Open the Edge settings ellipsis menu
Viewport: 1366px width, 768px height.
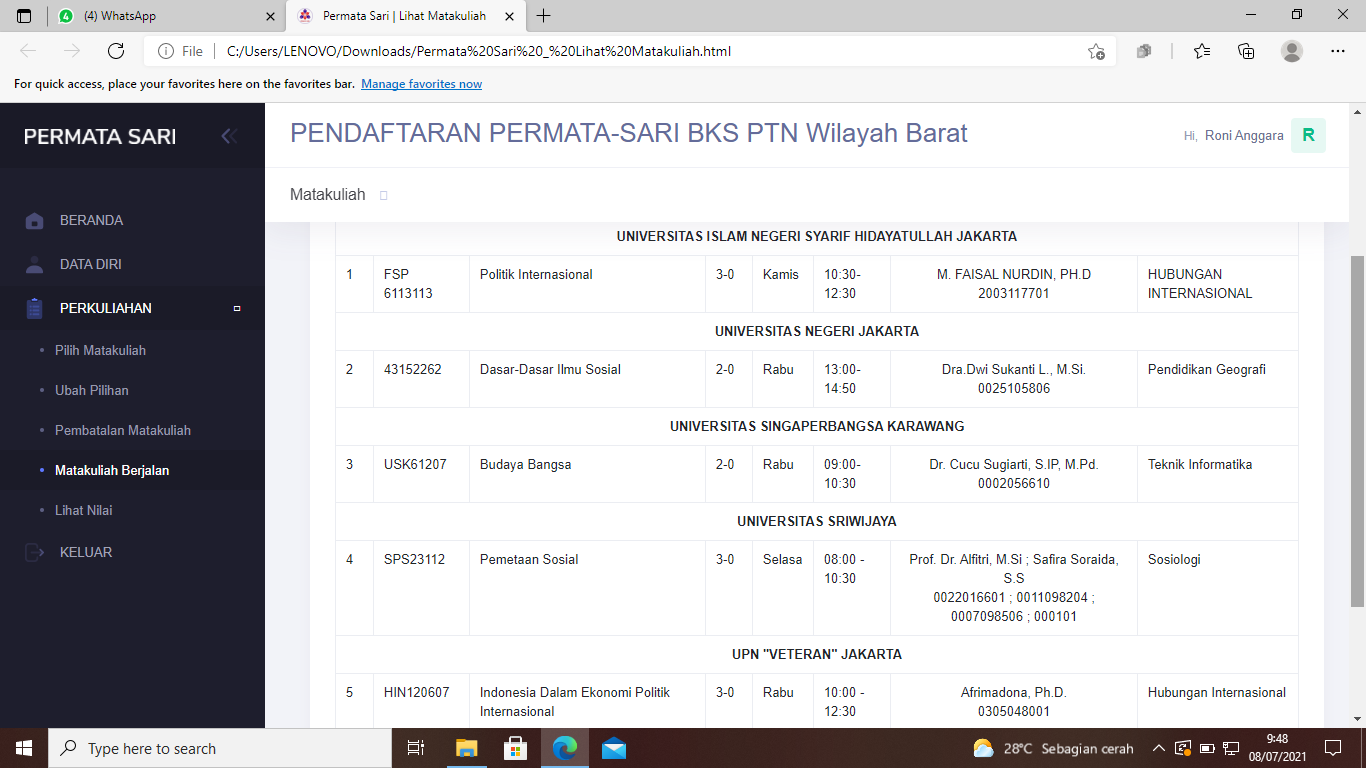1338,51
